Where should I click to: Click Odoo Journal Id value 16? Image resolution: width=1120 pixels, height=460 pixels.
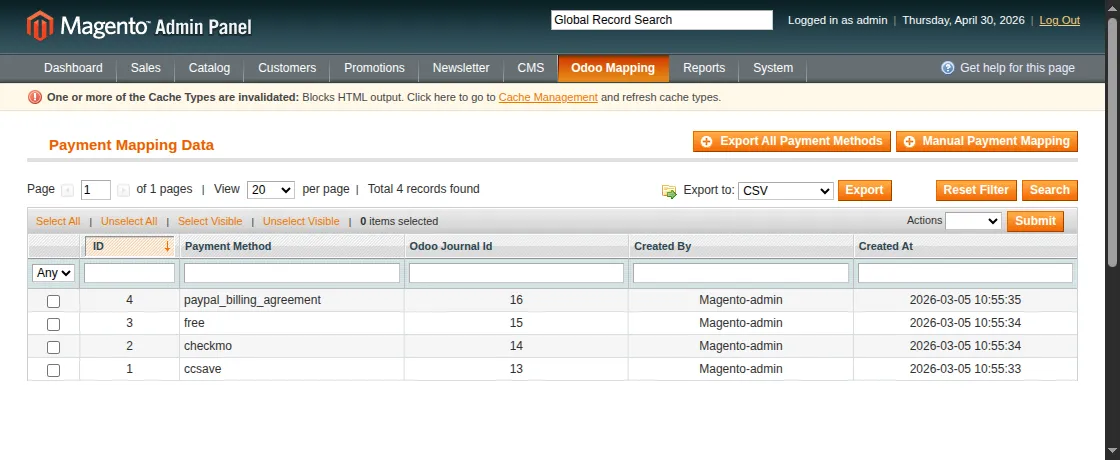(x=516, y=300)
